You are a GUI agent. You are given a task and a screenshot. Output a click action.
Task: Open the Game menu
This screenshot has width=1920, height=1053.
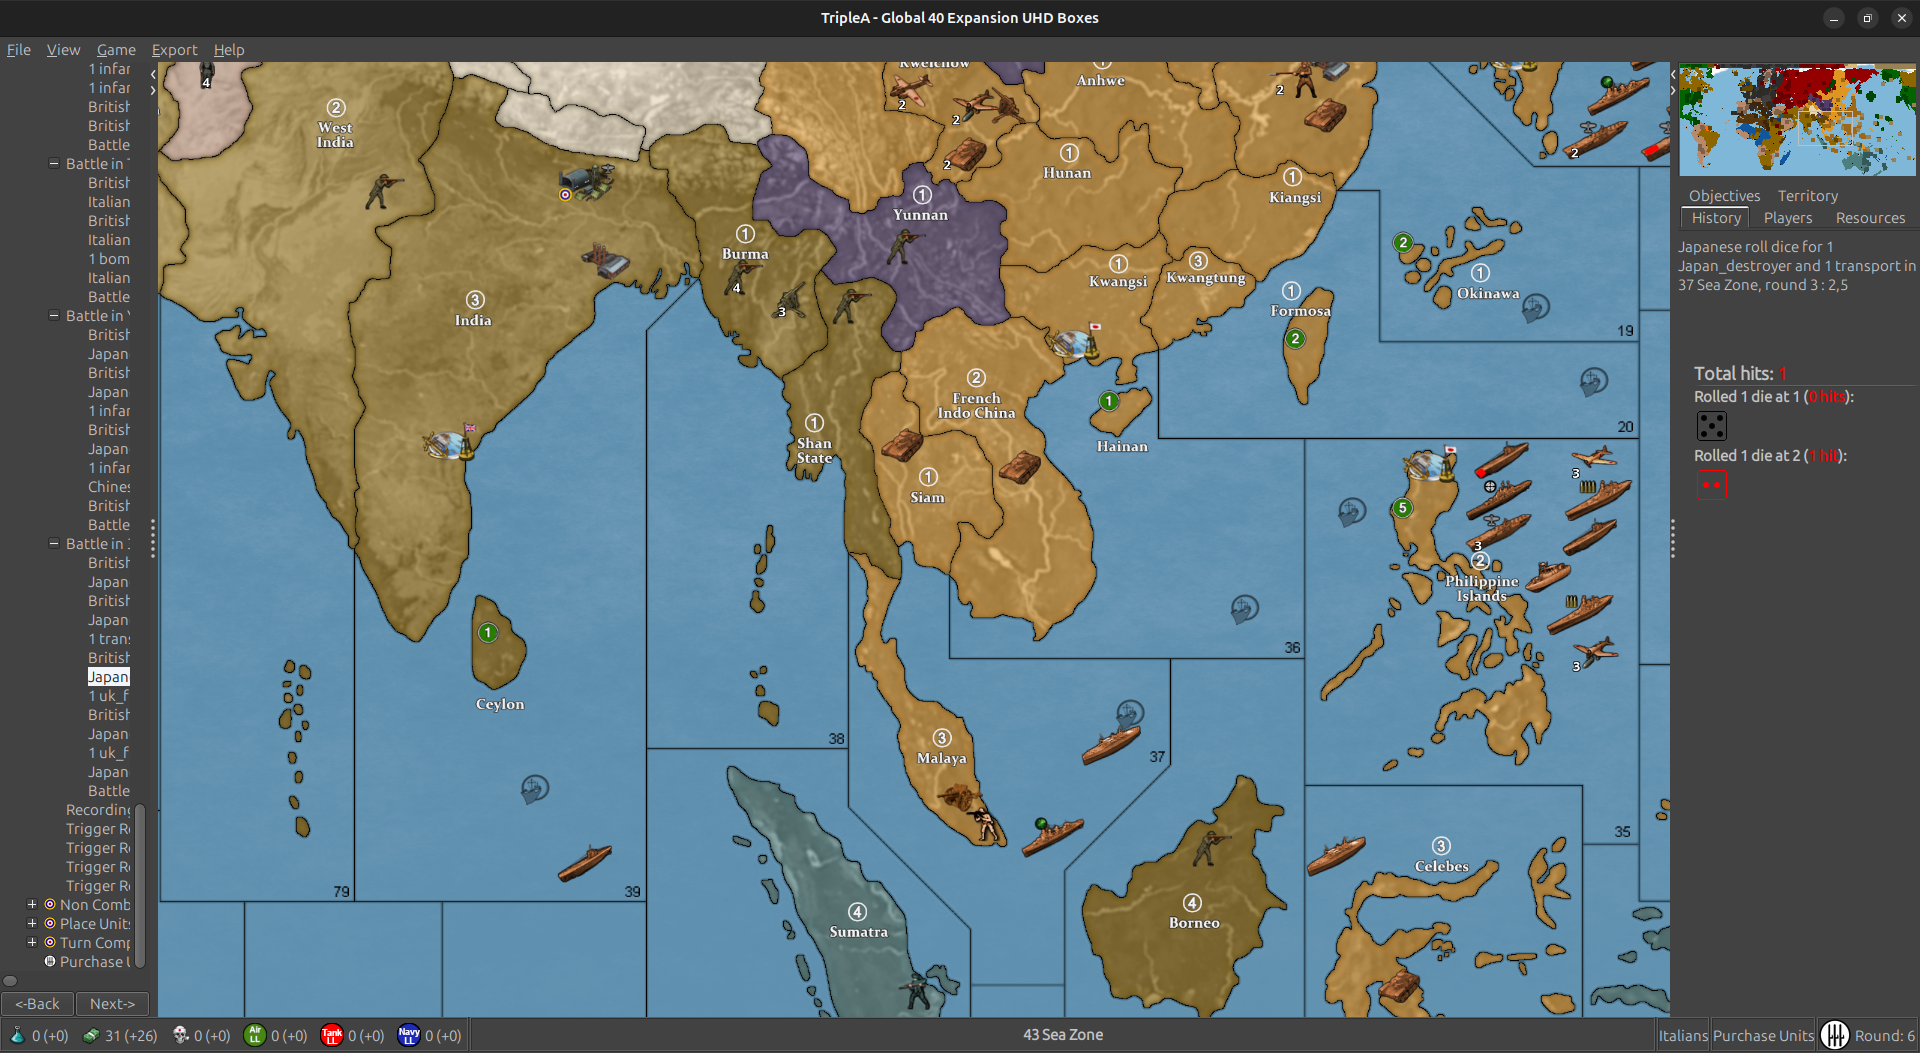pyautogui.click(x=116, y=49)
